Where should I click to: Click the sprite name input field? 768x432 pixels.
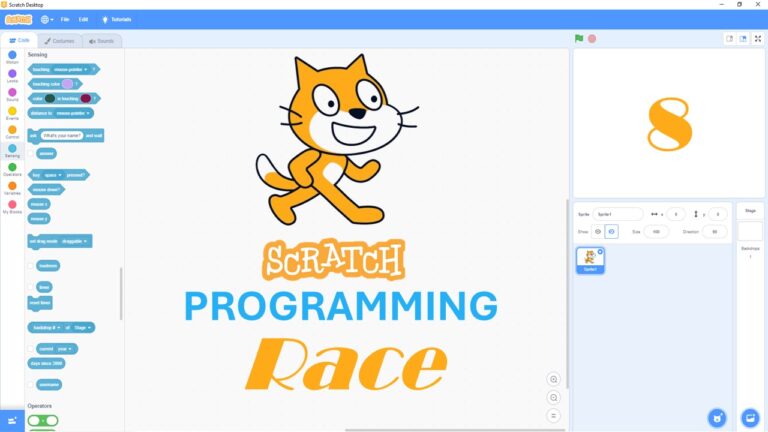618,214
